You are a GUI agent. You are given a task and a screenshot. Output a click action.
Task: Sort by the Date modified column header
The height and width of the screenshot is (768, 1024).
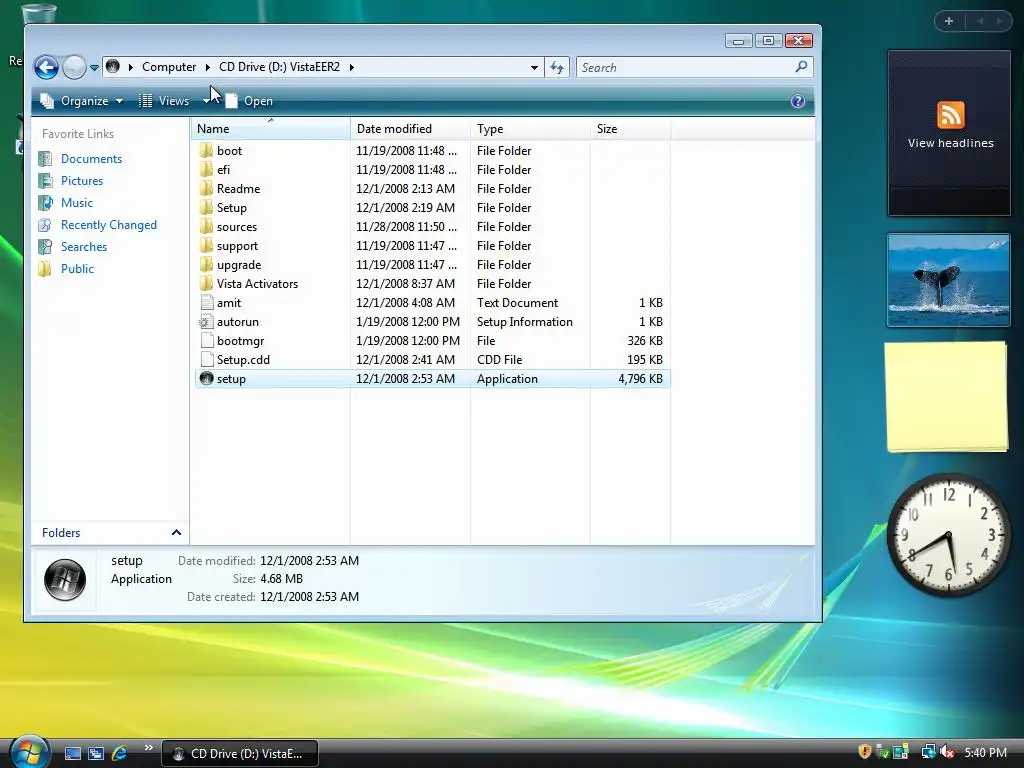410,129
